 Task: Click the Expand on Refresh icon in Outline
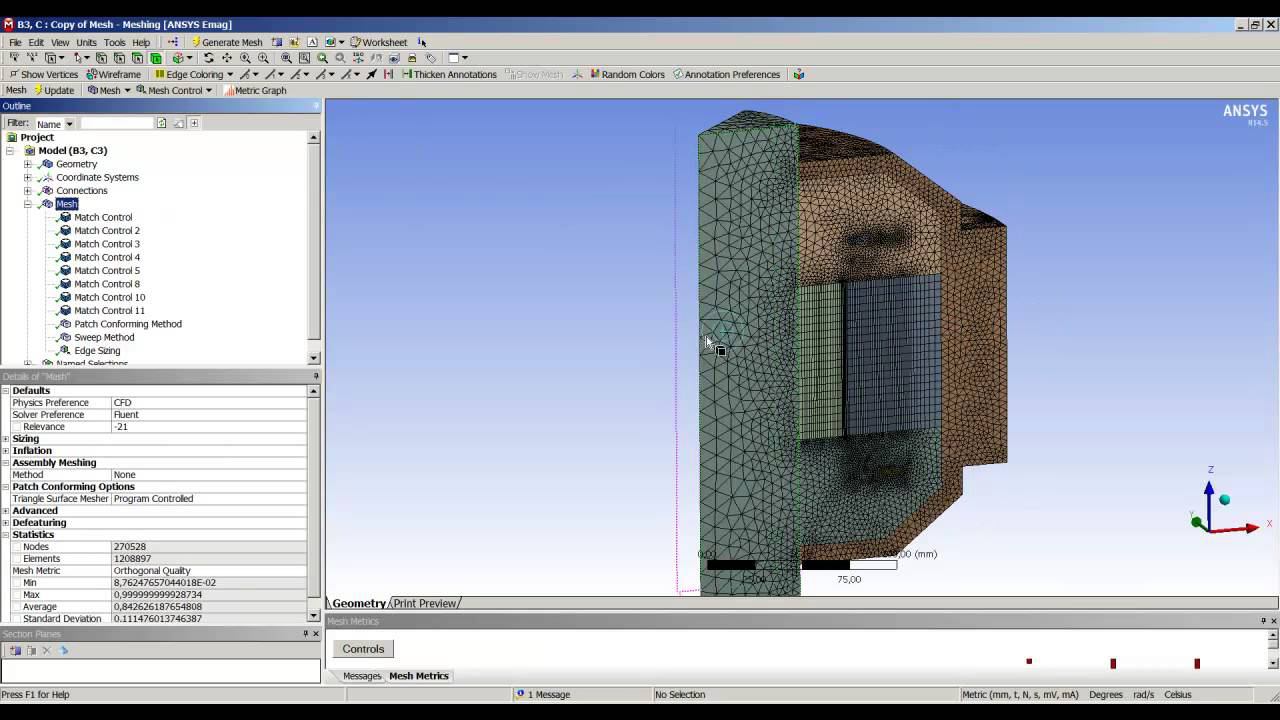[x=194, y=123]
